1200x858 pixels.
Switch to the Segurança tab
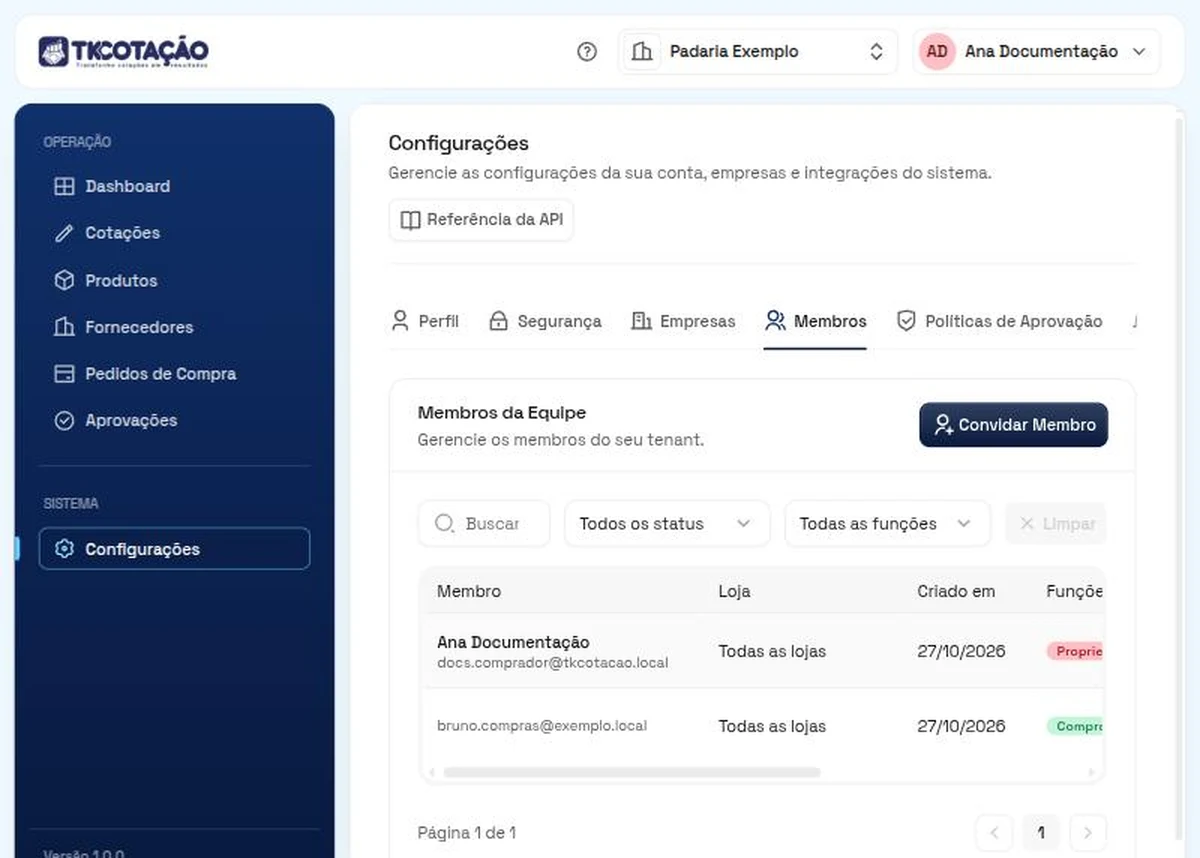point(545,321)
